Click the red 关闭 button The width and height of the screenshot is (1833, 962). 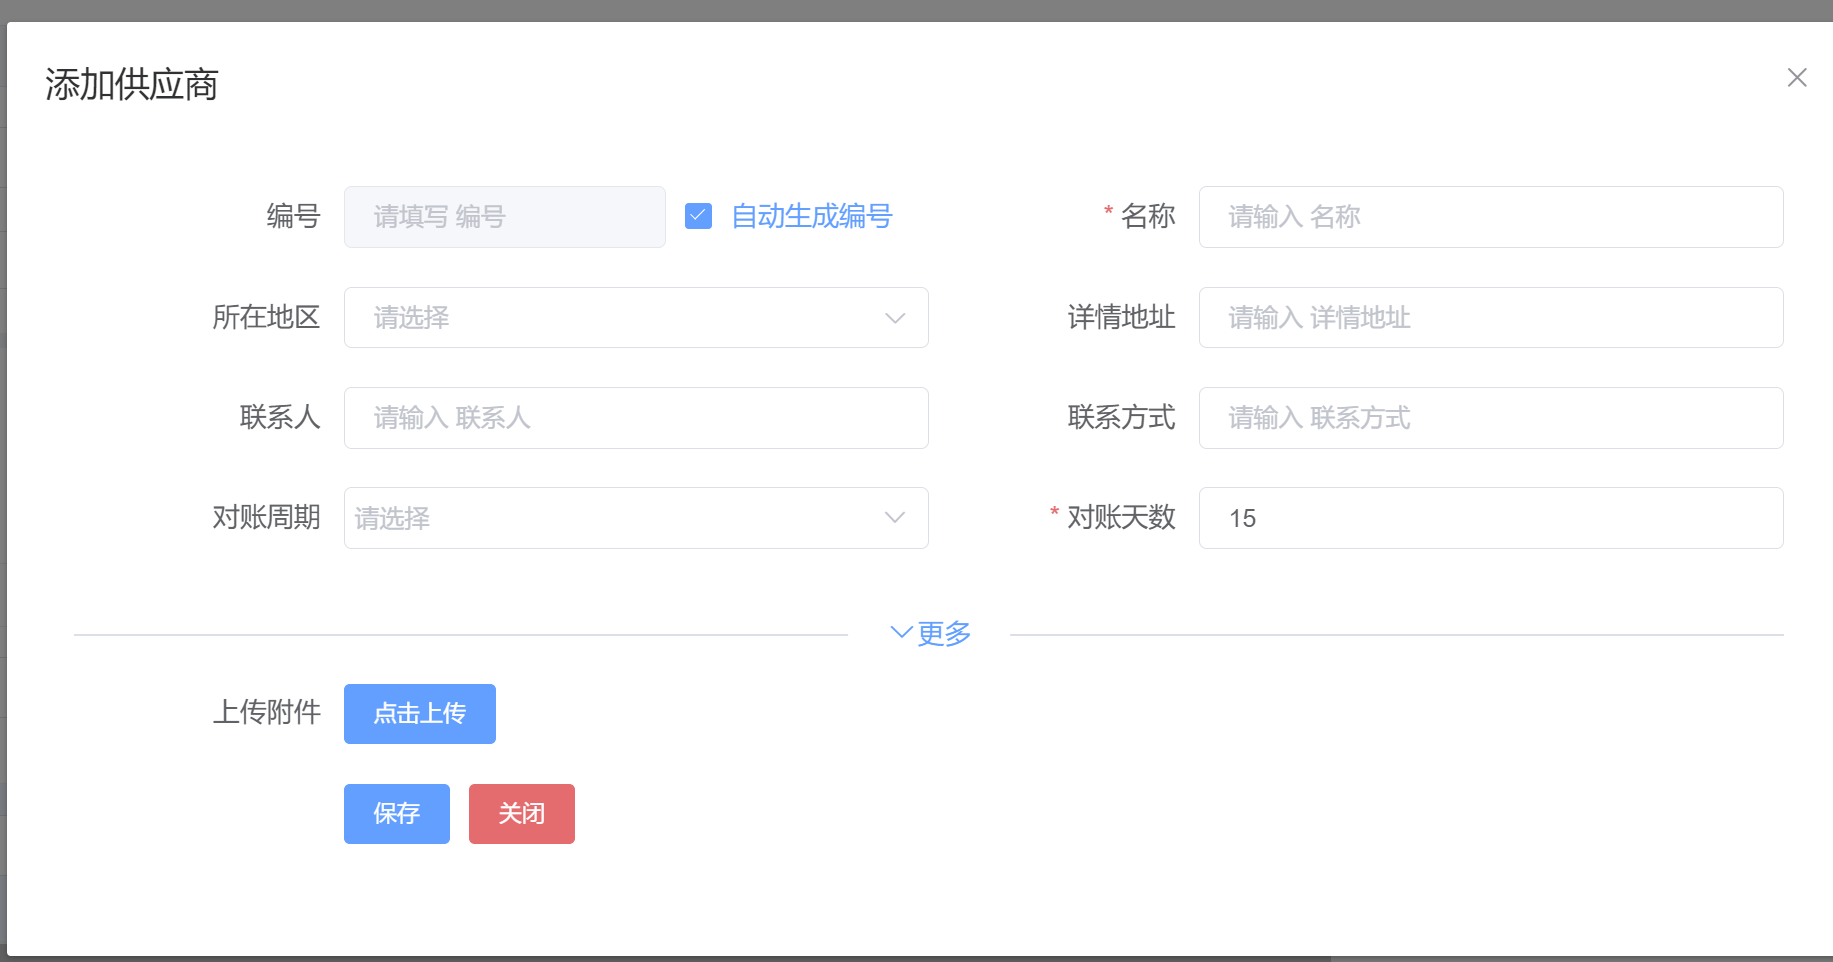click(522, 814)
